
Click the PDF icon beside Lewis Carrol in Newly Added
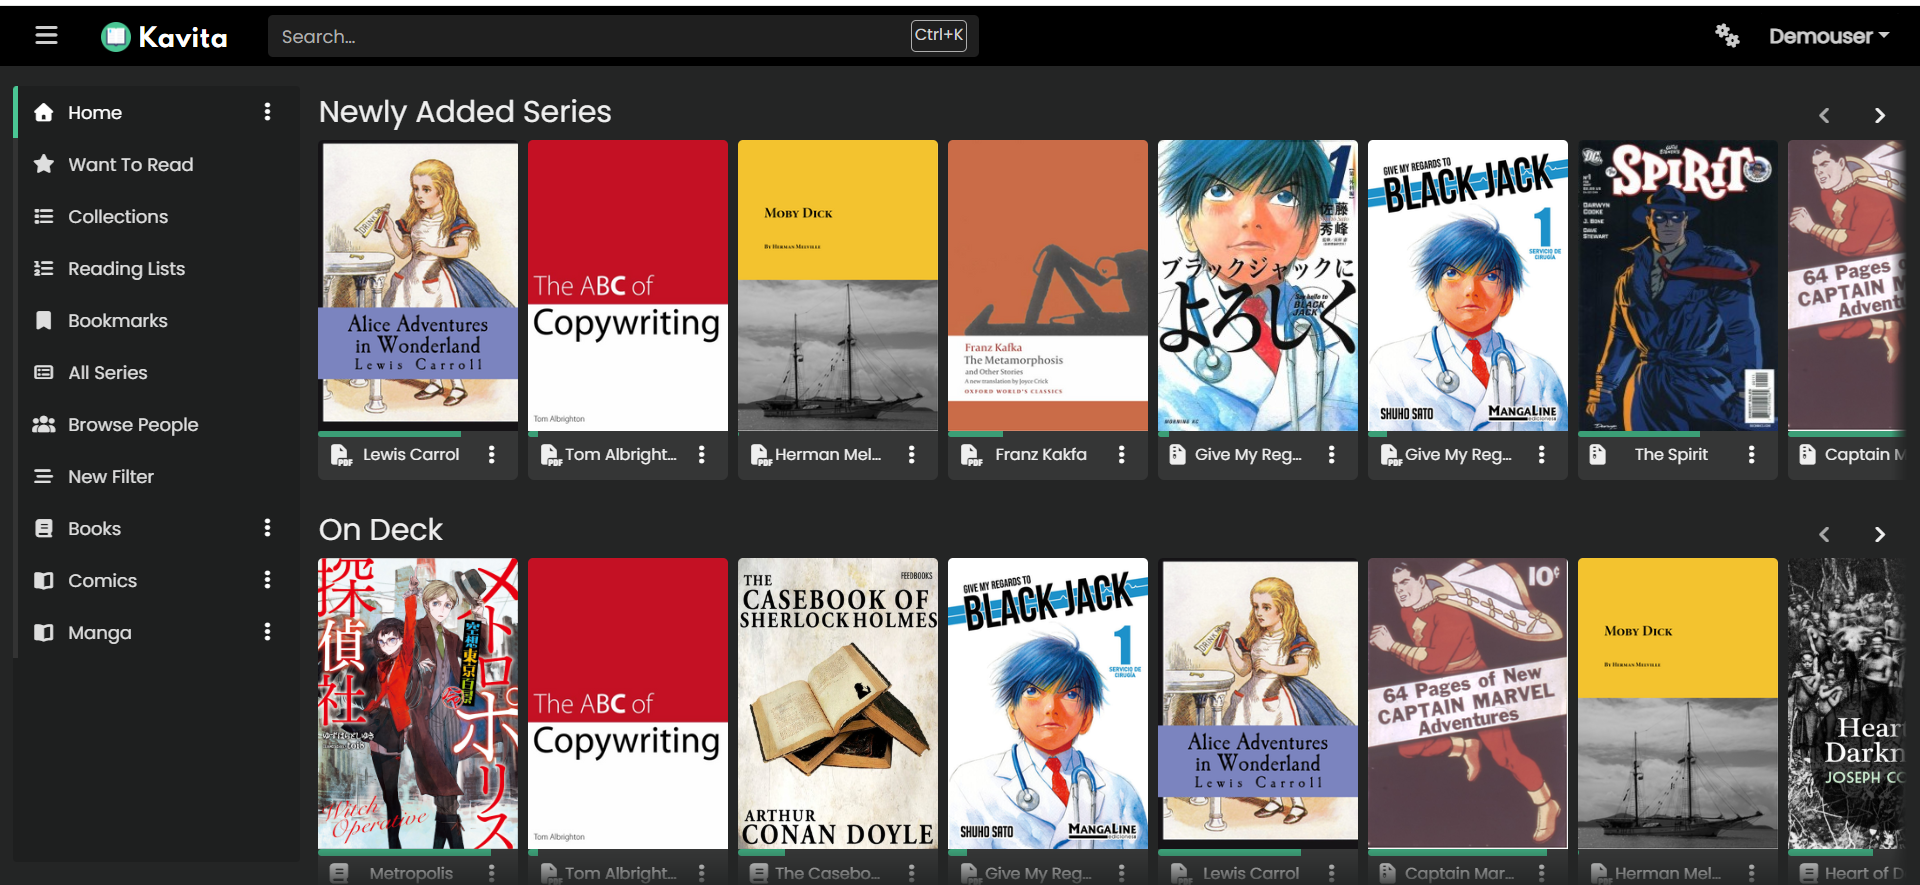point(341,456)
